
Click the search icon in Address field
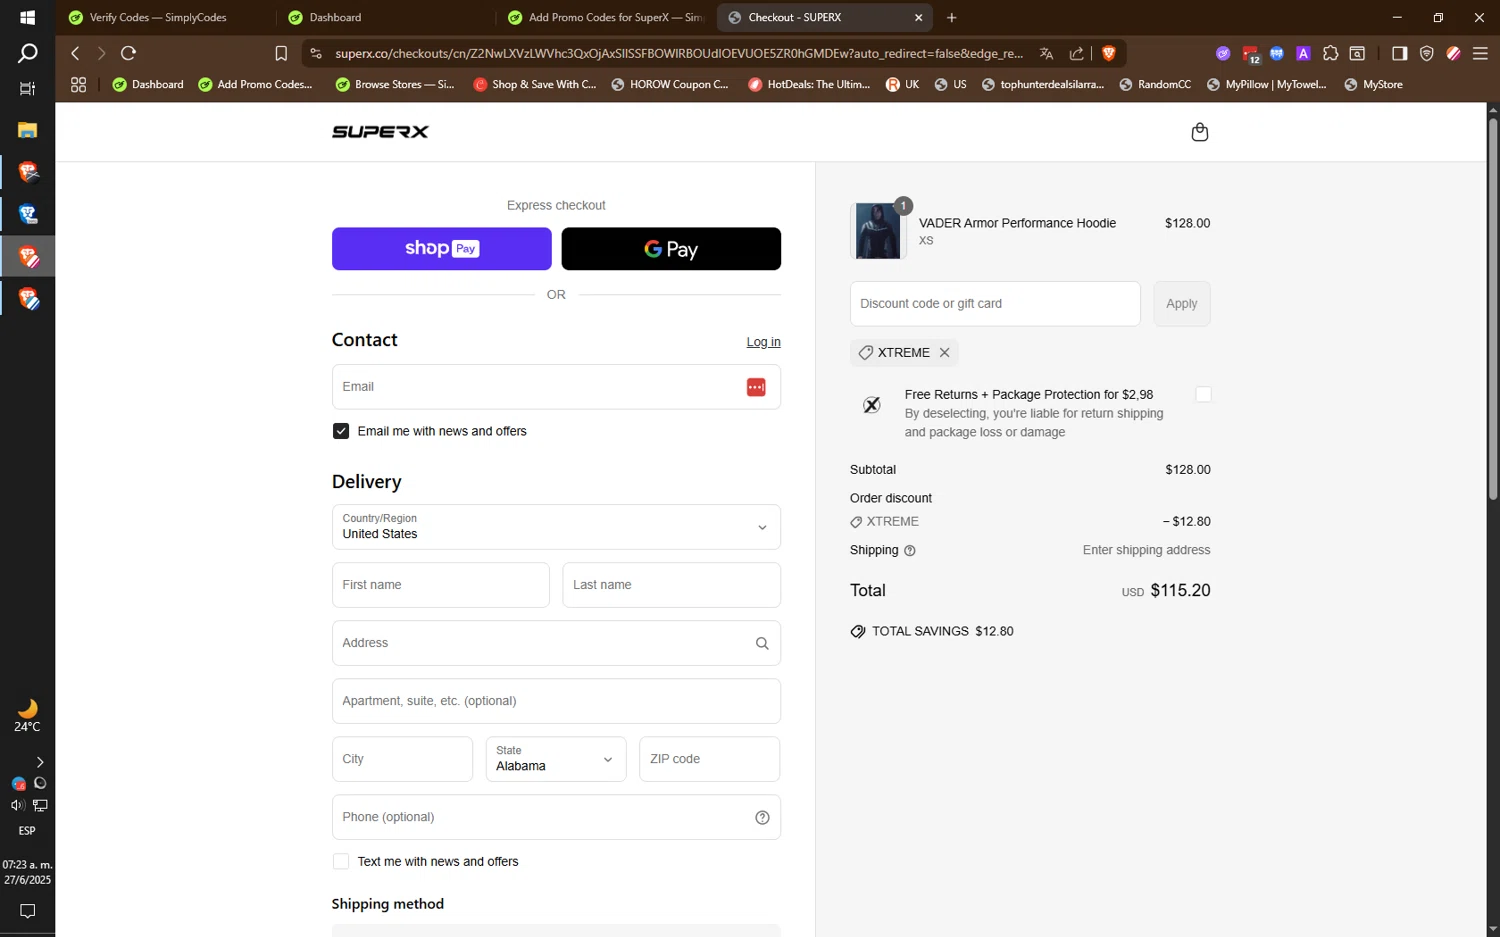[762, 644]
